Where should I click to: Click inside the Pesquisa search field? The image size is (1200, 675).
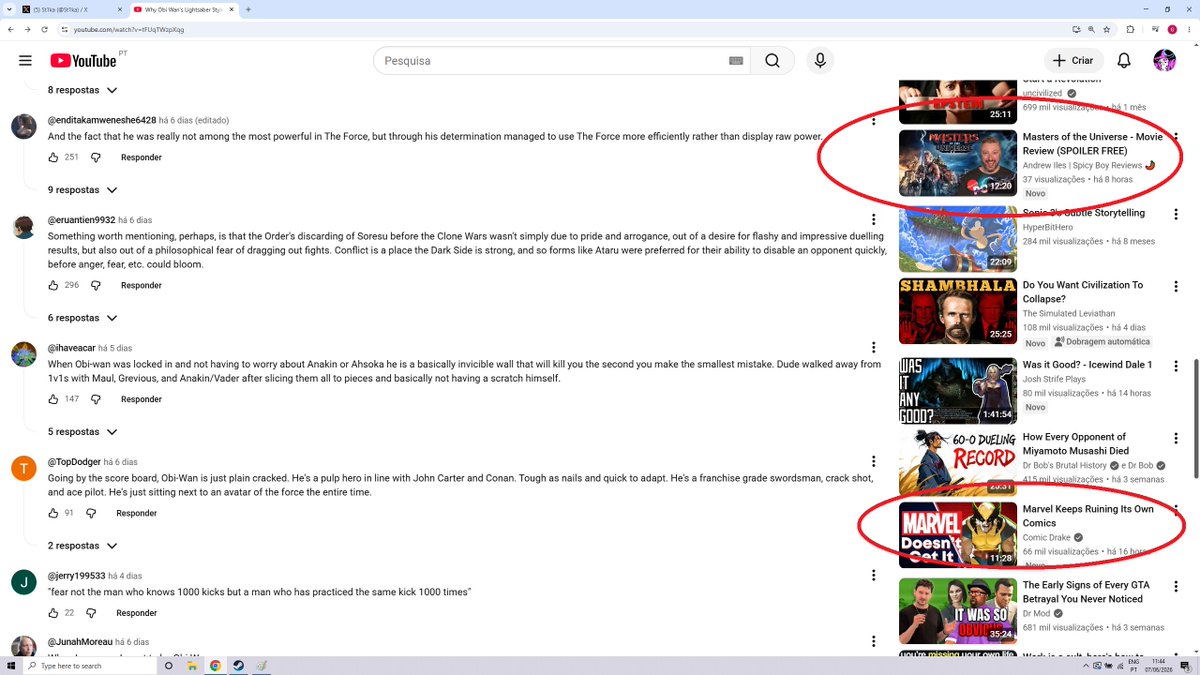pos(550,61)
